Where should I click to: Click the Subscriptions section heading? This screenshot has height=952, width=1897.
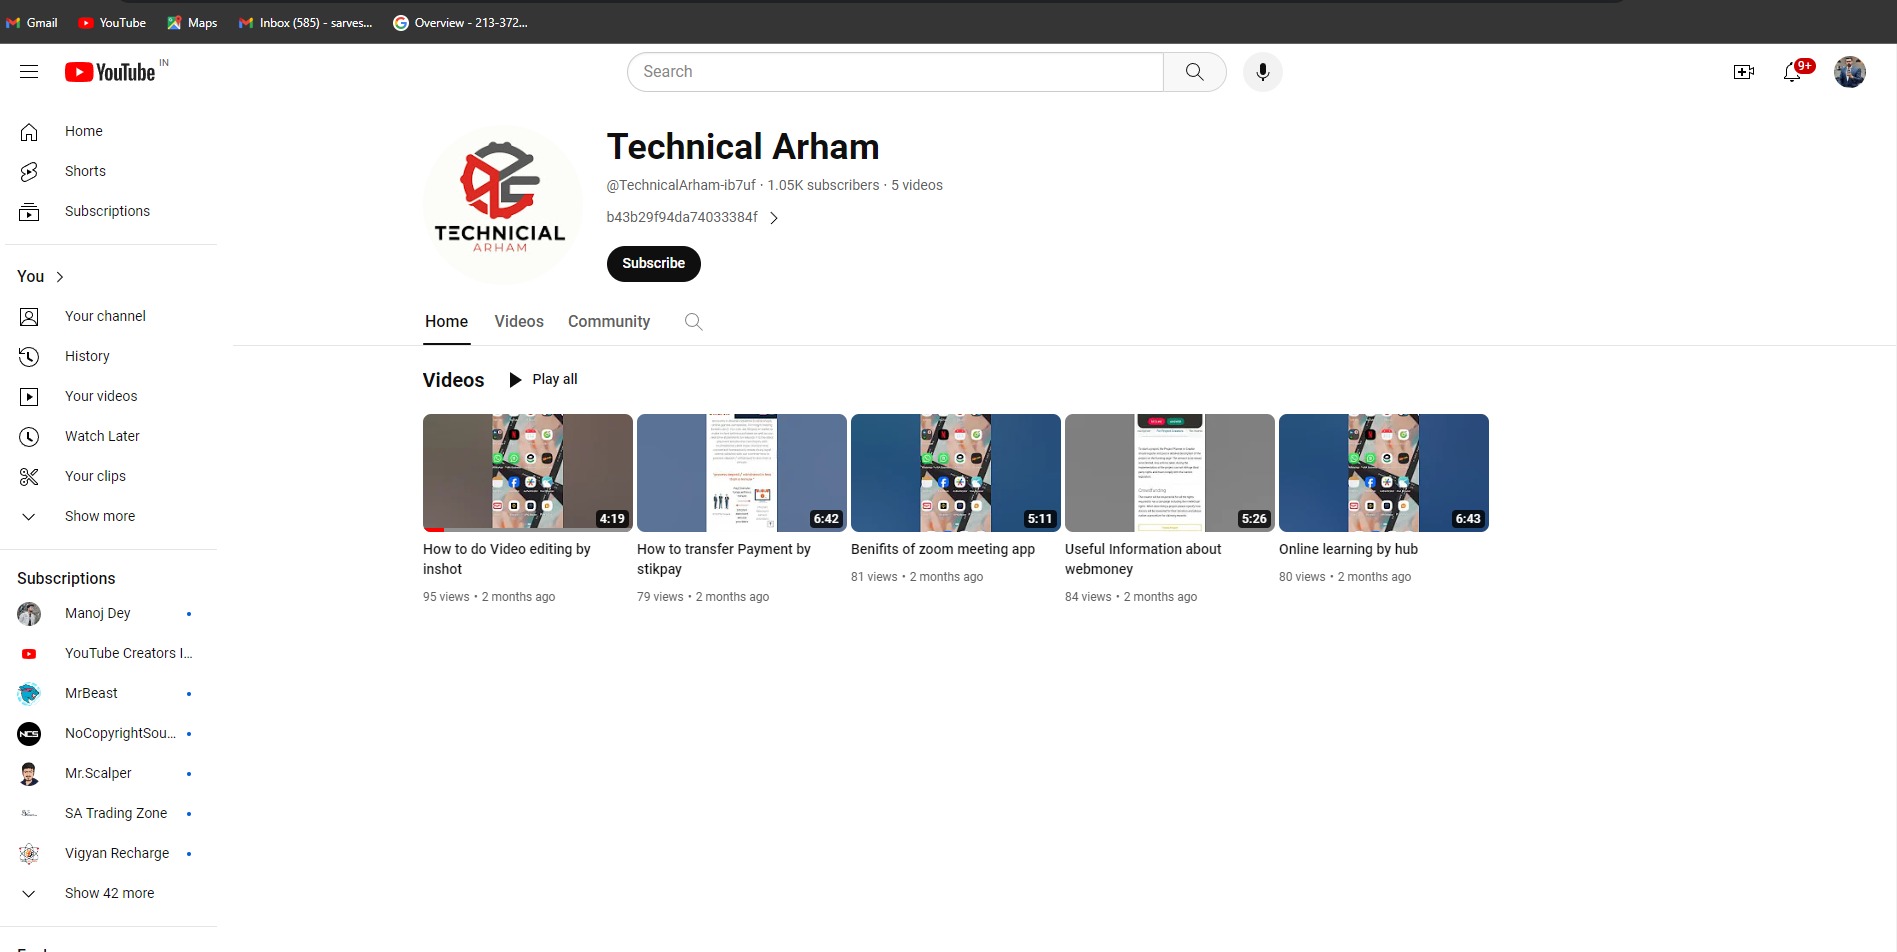[66, 578]
